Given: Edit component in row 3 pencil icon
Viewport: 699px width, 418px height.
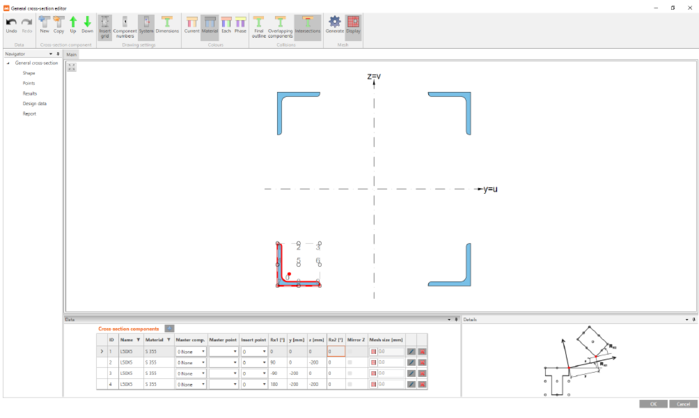Looking at the screenshot, I should (x=411, y=373).
